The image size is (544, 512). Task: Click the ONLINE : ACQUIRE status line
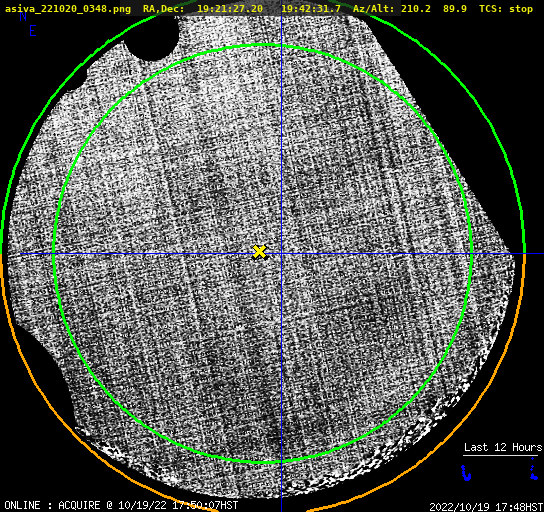(x=121, y=505)
